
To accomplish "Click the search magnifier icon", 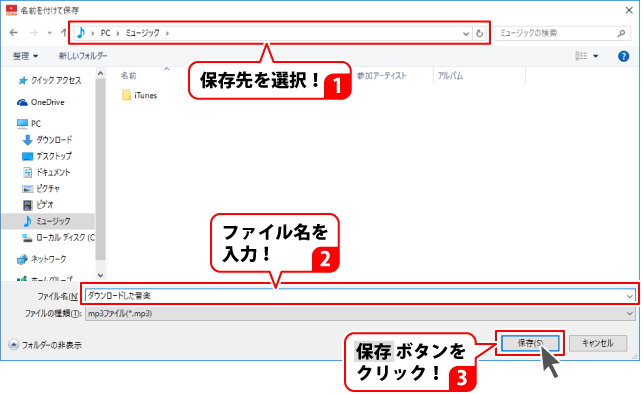I will pyautogui.click(x=621, y=33).
